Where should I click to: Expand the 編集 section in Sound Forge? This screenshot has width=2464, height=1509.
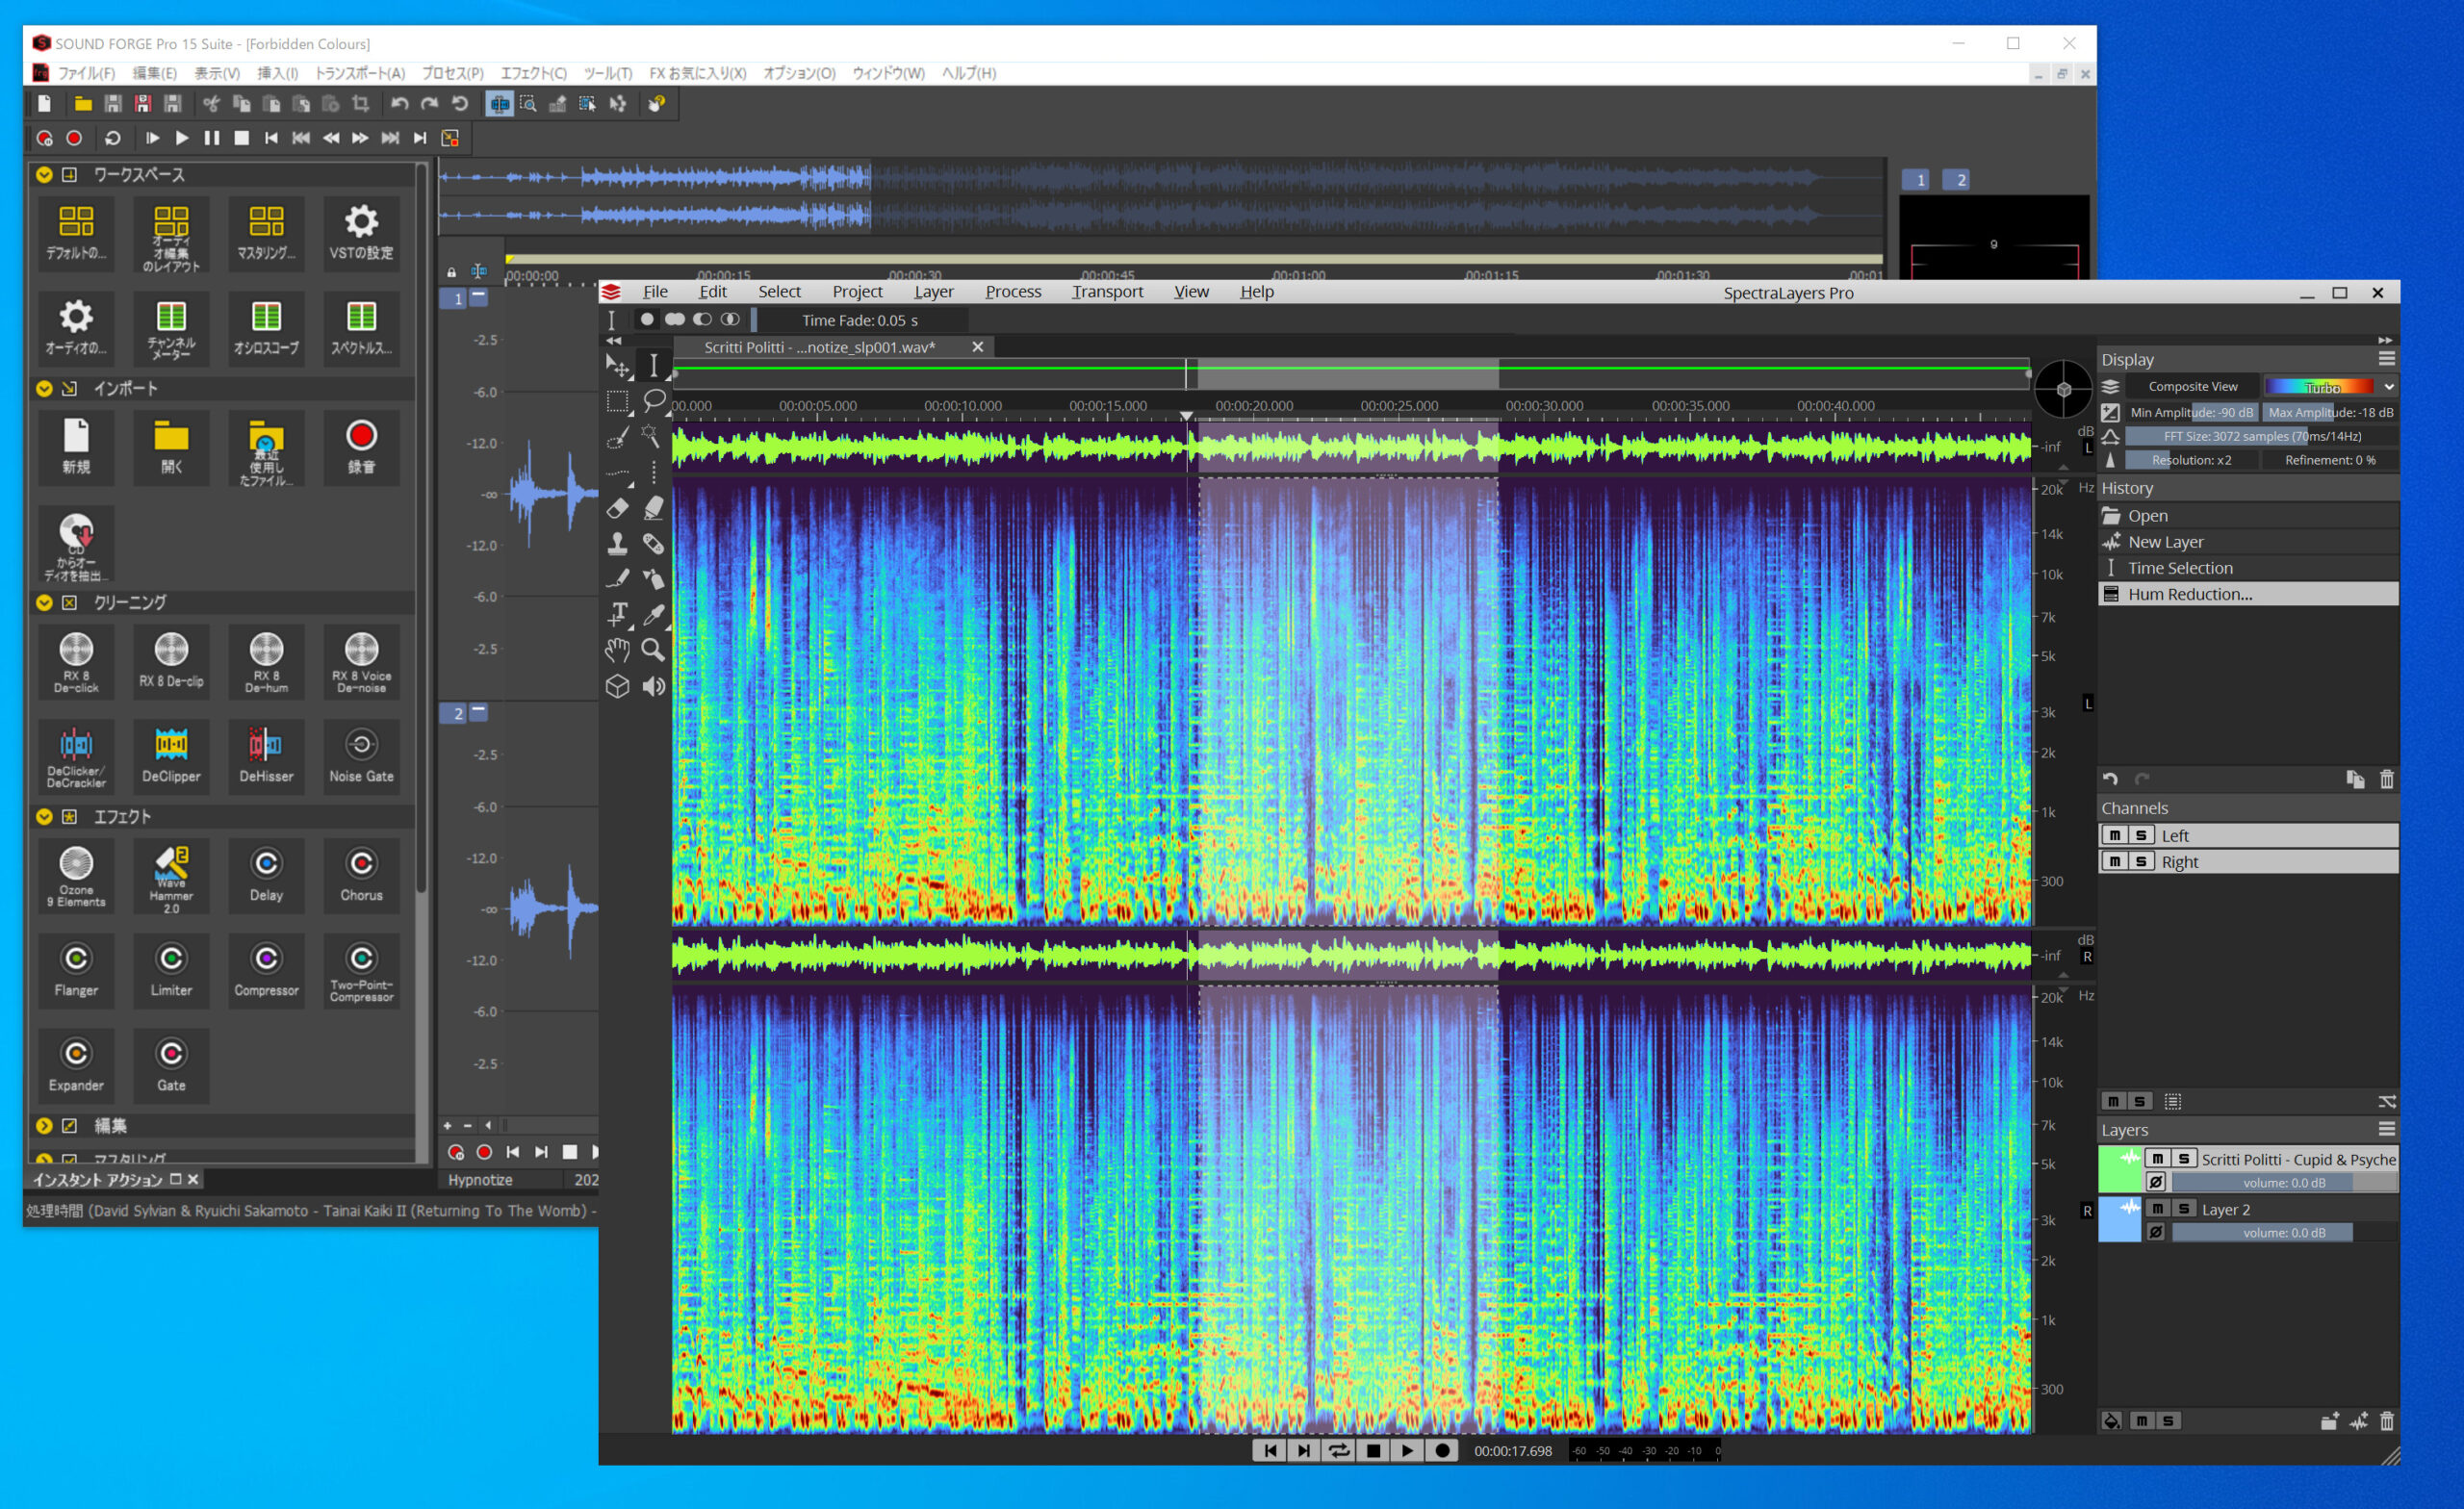(44, 1125)
